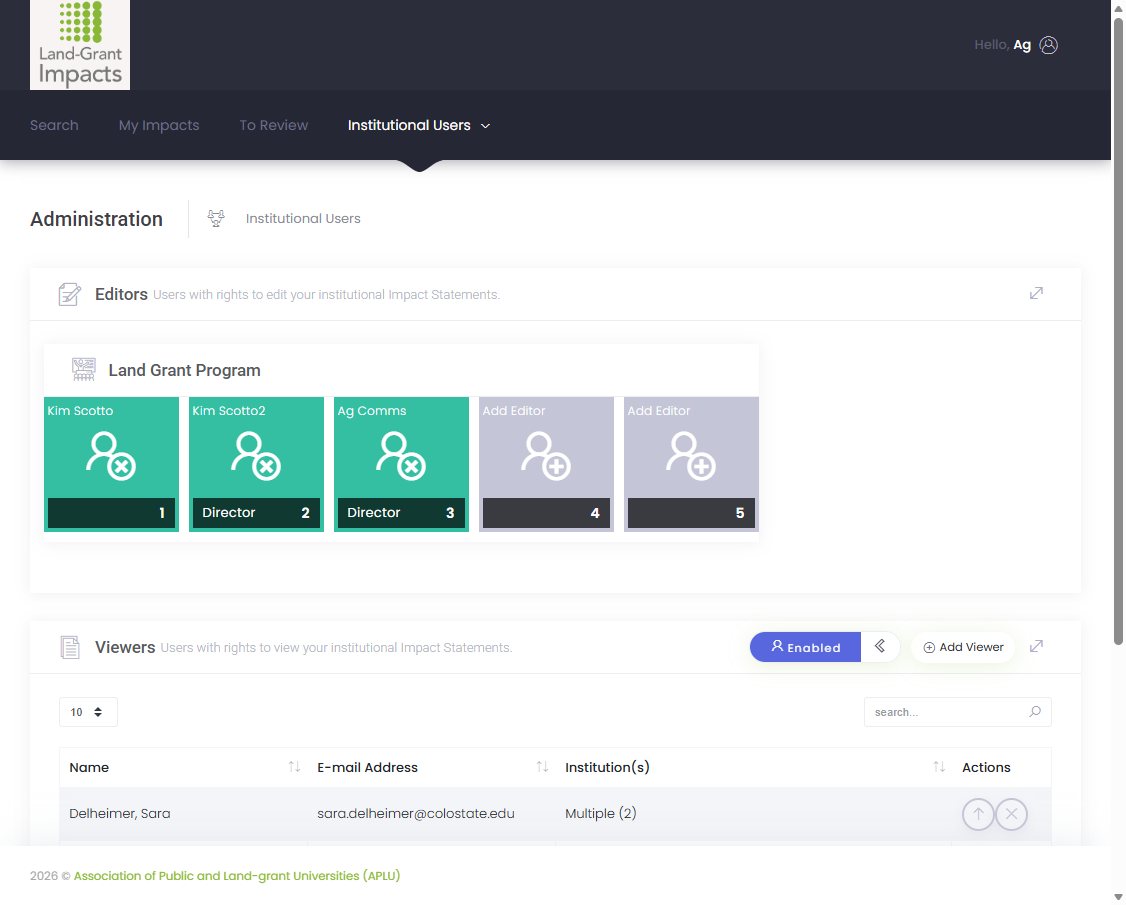Screen dimensions: 1126x905
Task: Add an editor in slot 5
Action: [692, 455]
